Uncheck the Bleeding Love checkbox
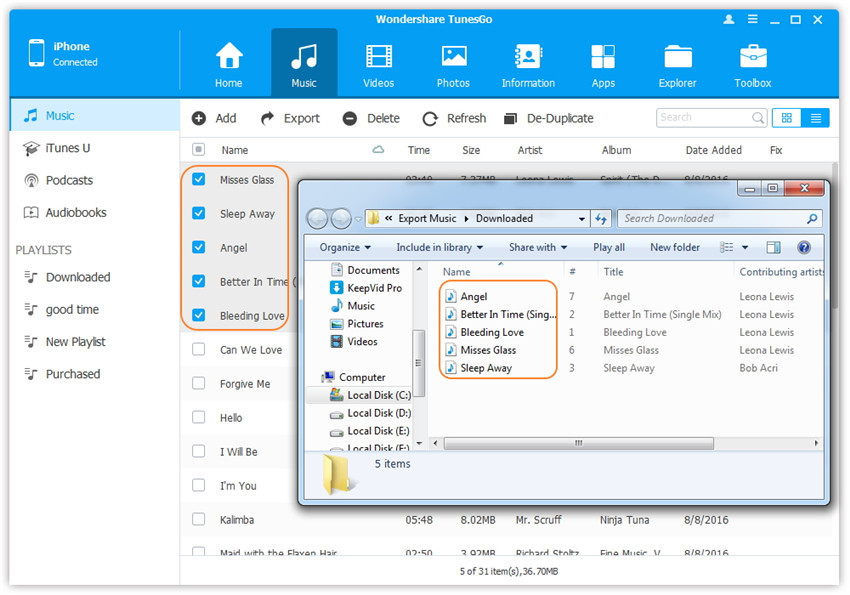 [198, 315]
